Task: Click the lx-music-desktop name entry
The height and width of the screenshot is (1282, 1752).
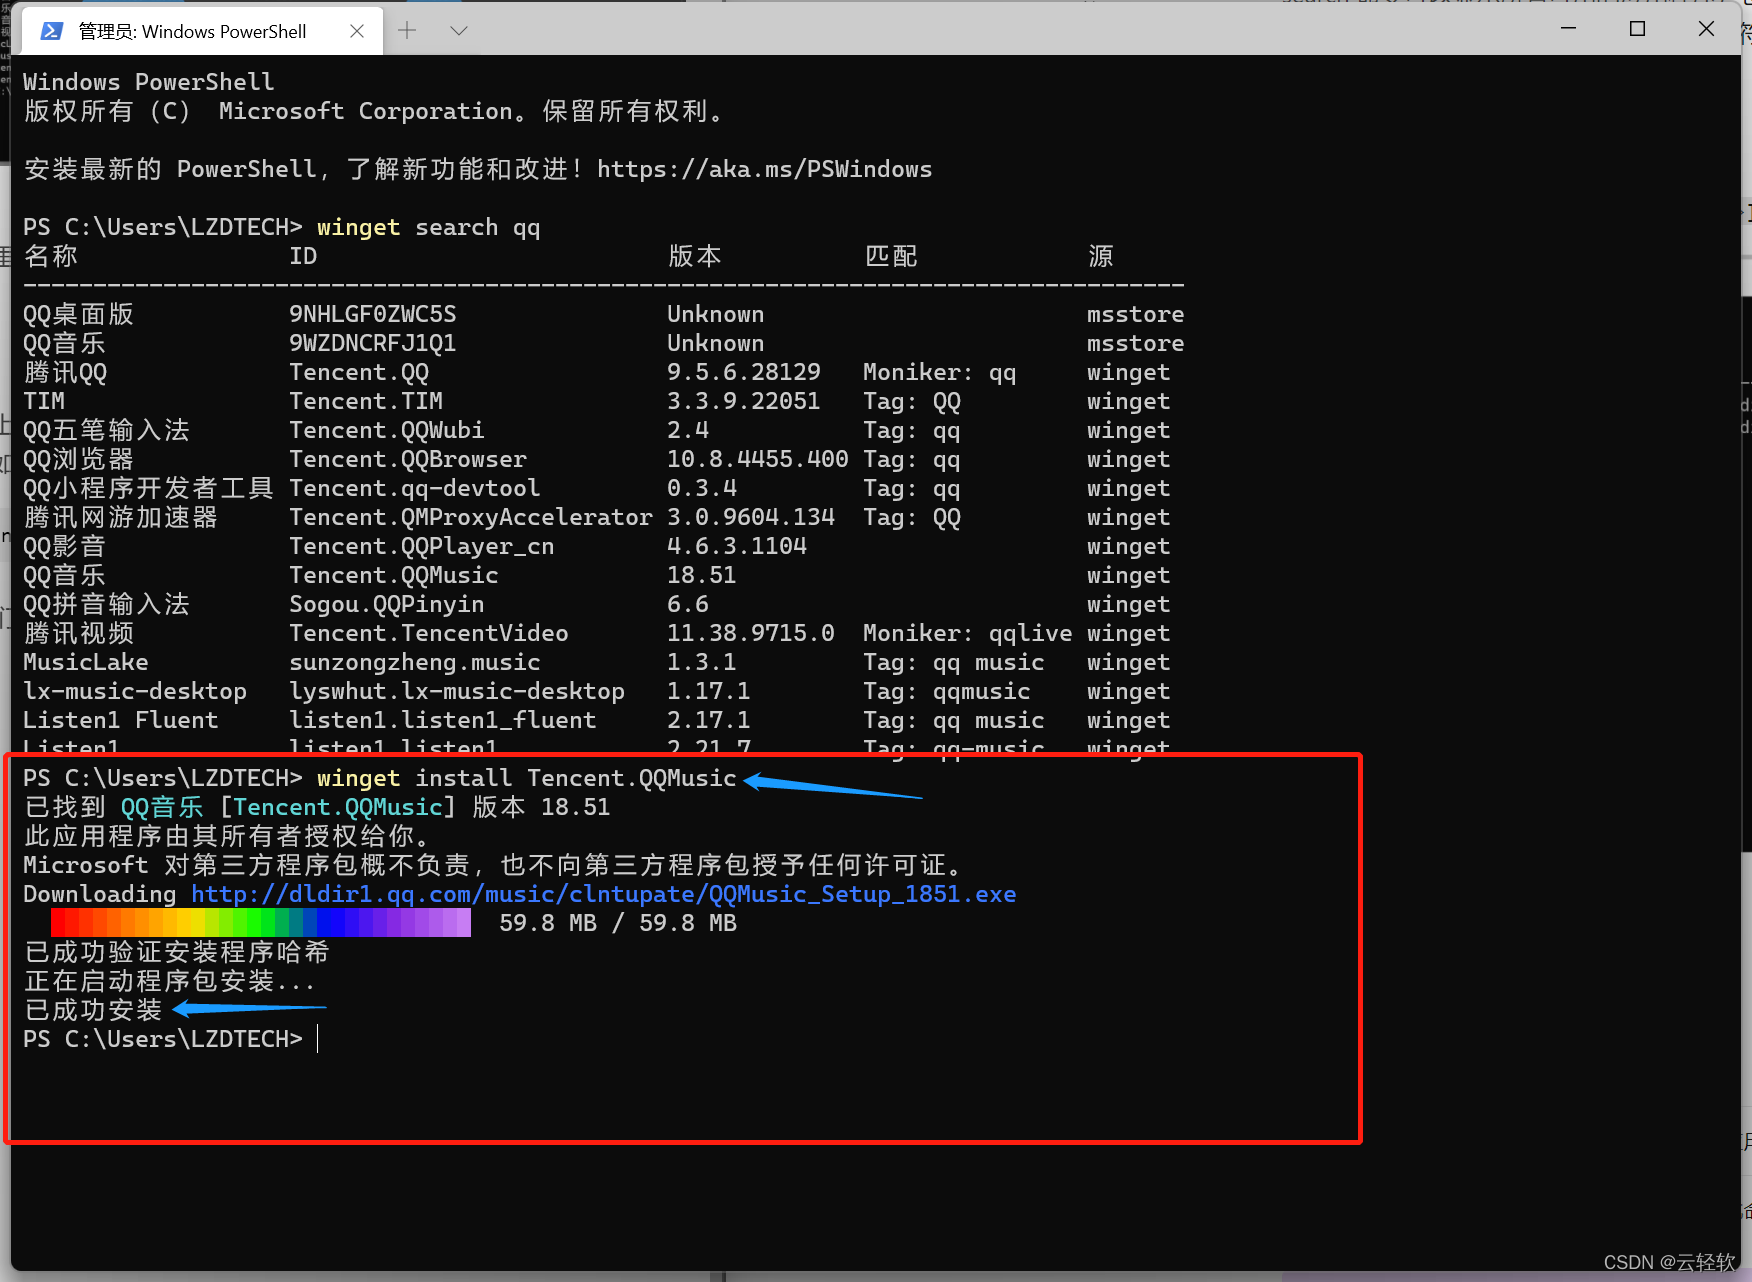Action: click(x=135, y=692)
